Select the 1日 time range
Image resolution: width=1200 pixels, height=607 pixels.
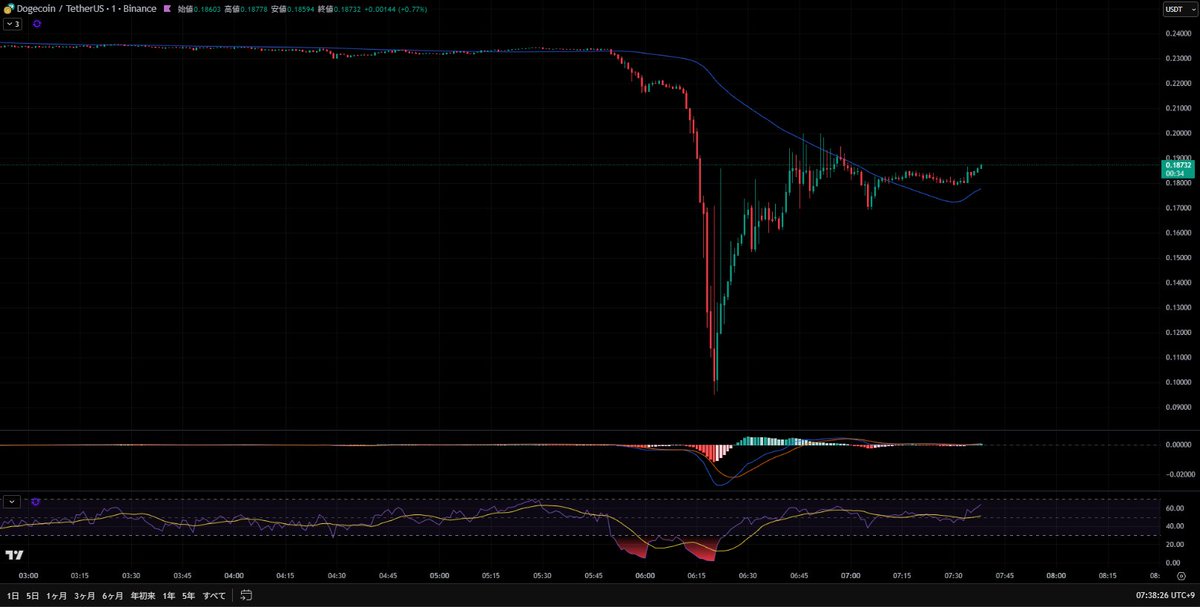pos(14,595)
